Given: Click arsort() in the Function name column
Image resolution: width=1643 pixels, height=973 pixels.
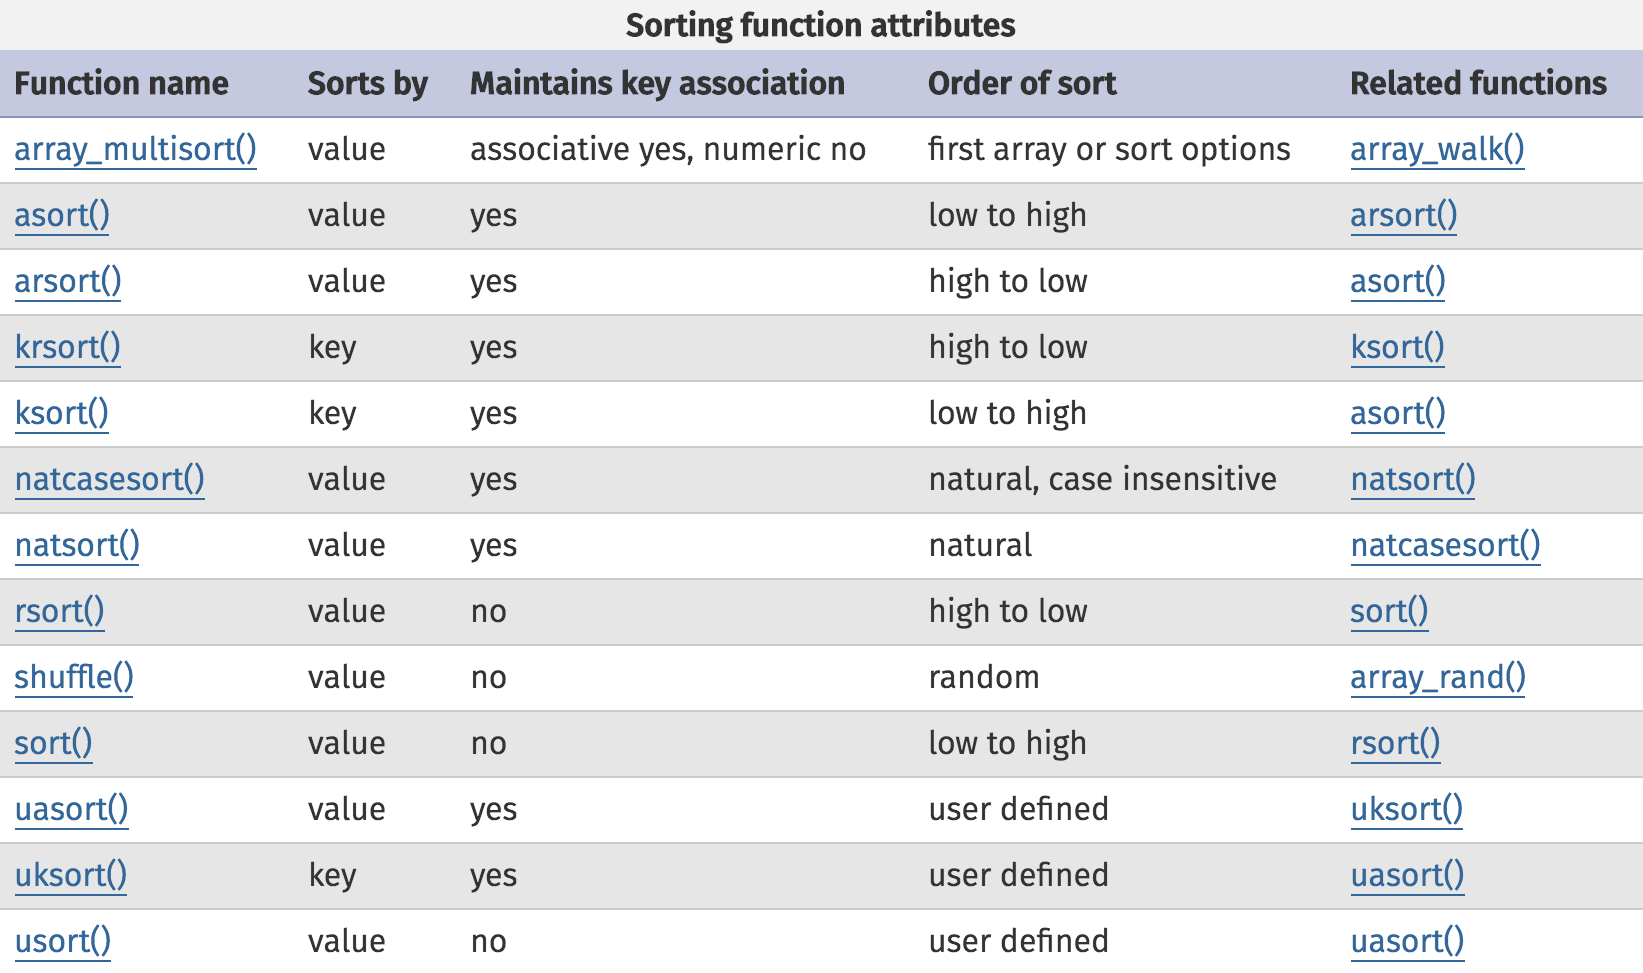Looking at the screenshot, I should [x=67, y=281].
